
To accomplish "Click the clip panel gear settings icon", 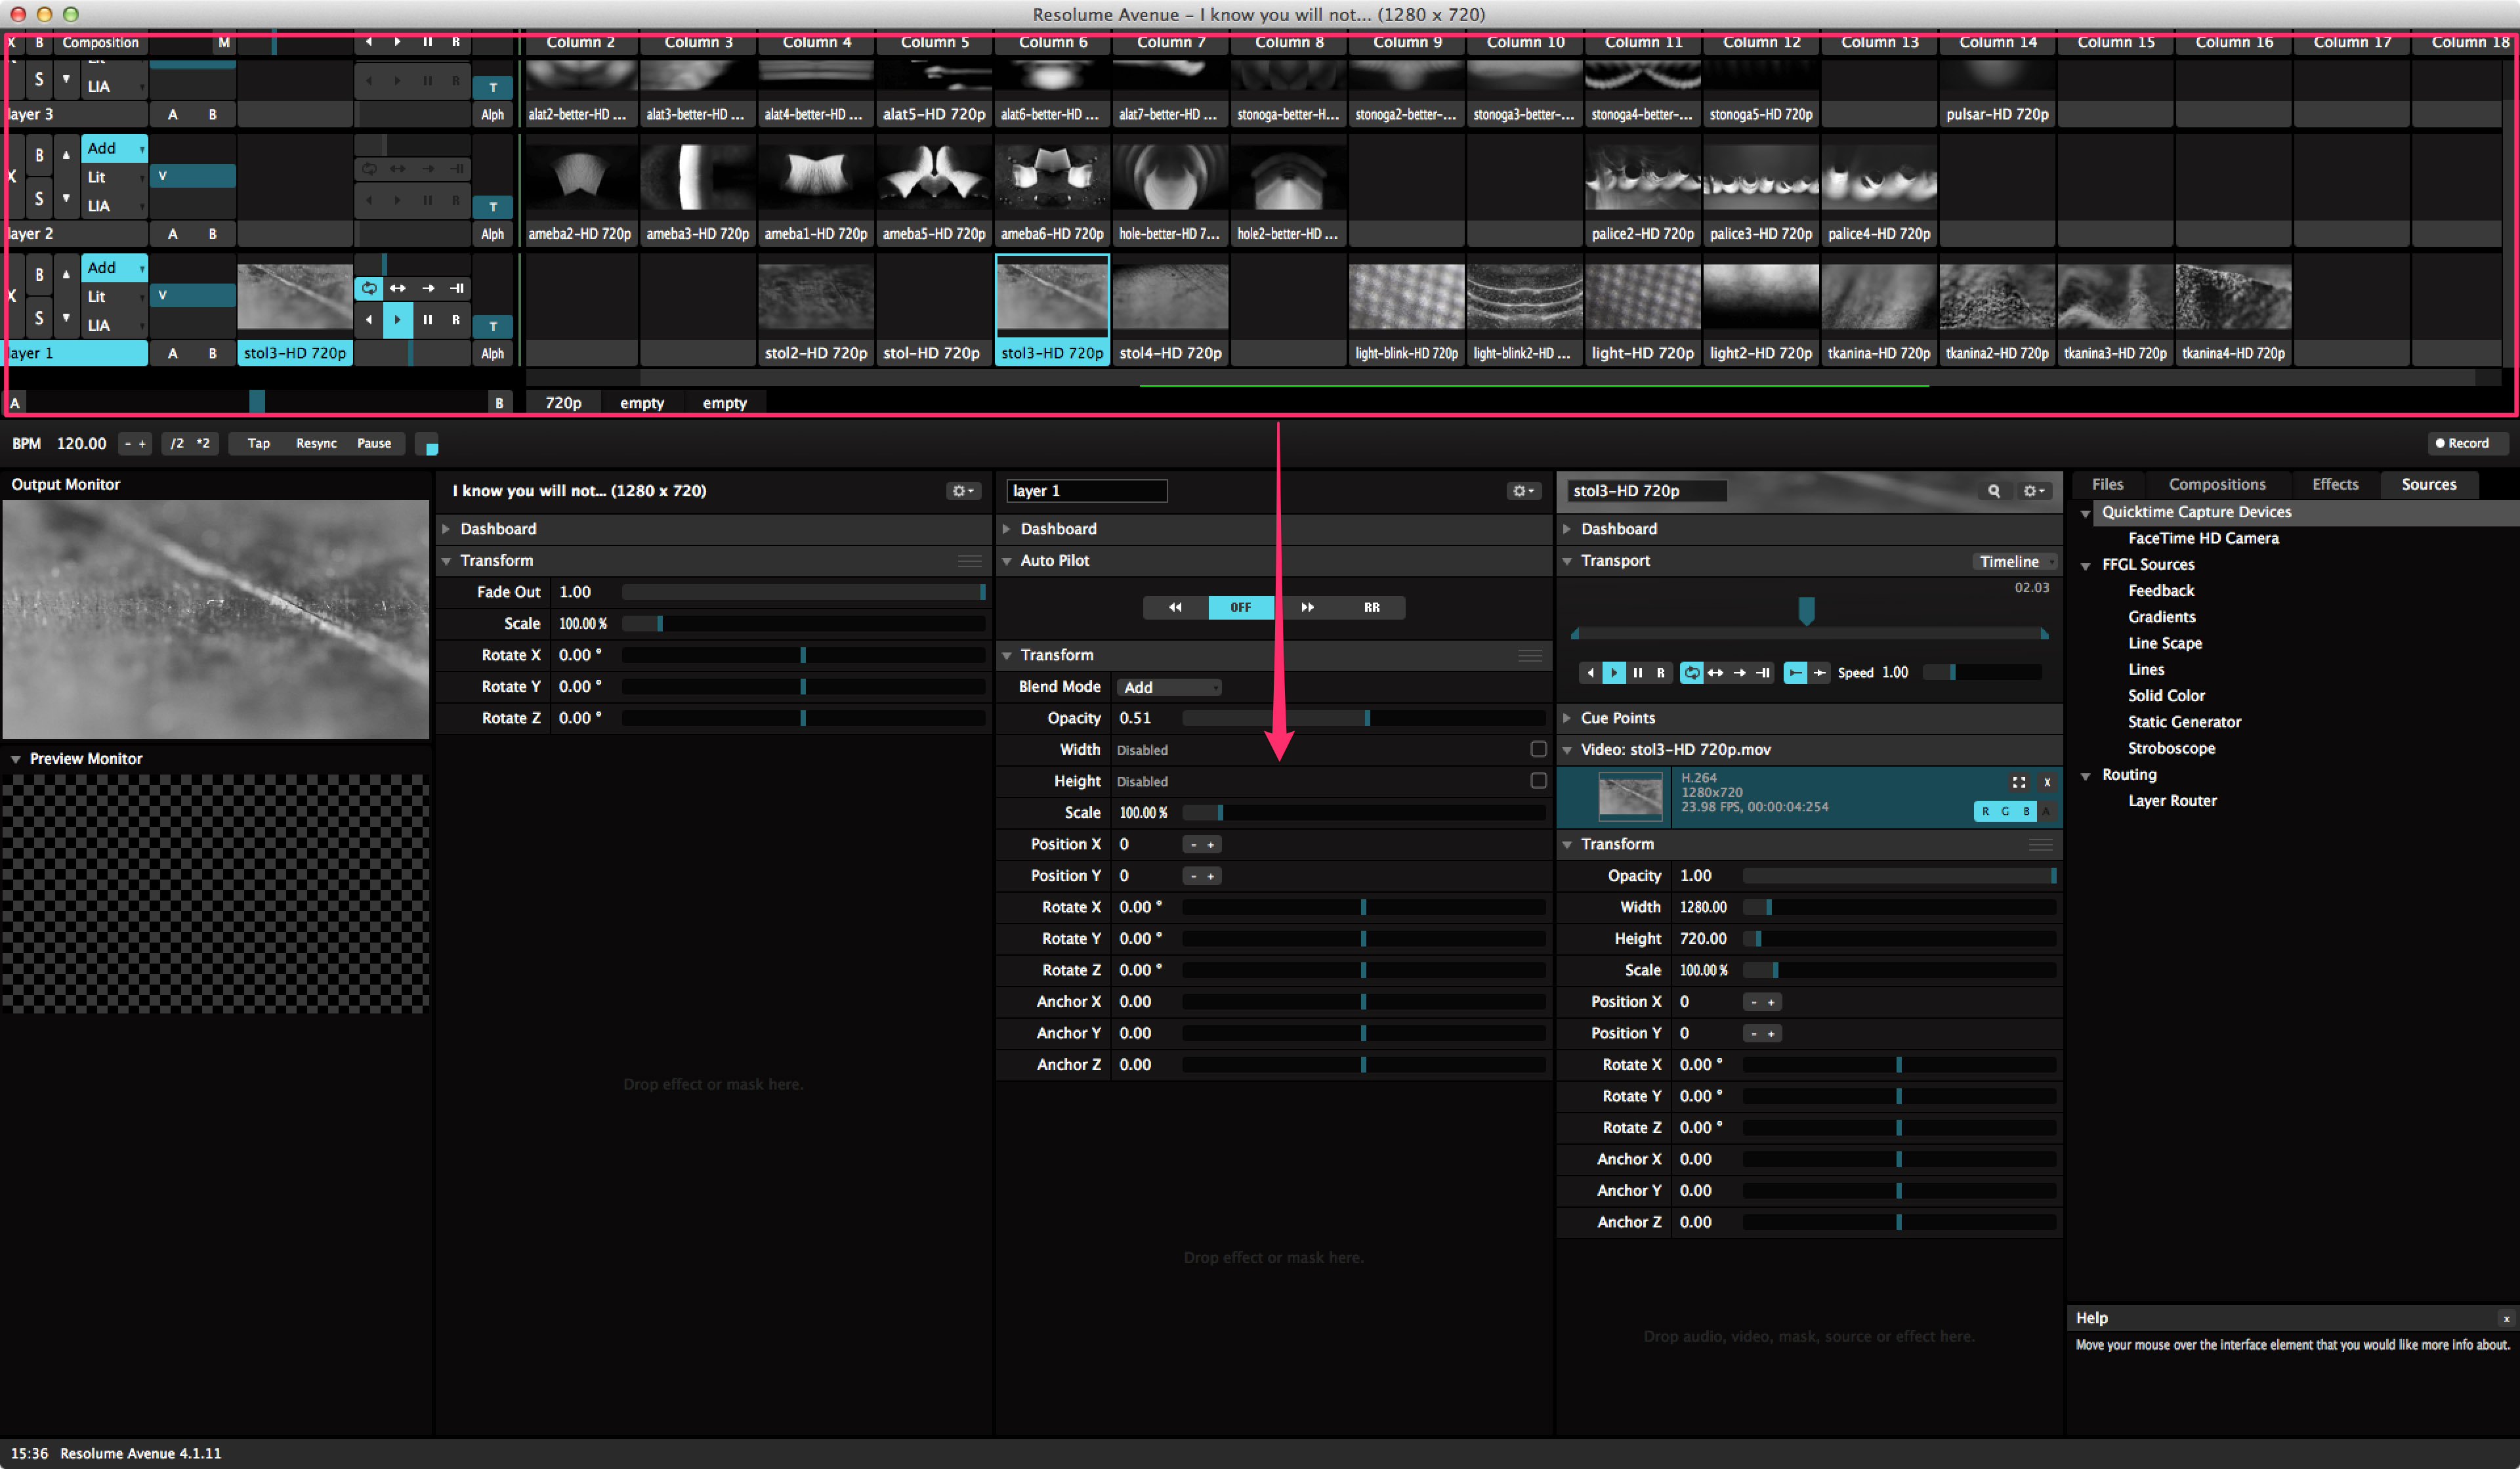I will click(x=2033, y=491).
